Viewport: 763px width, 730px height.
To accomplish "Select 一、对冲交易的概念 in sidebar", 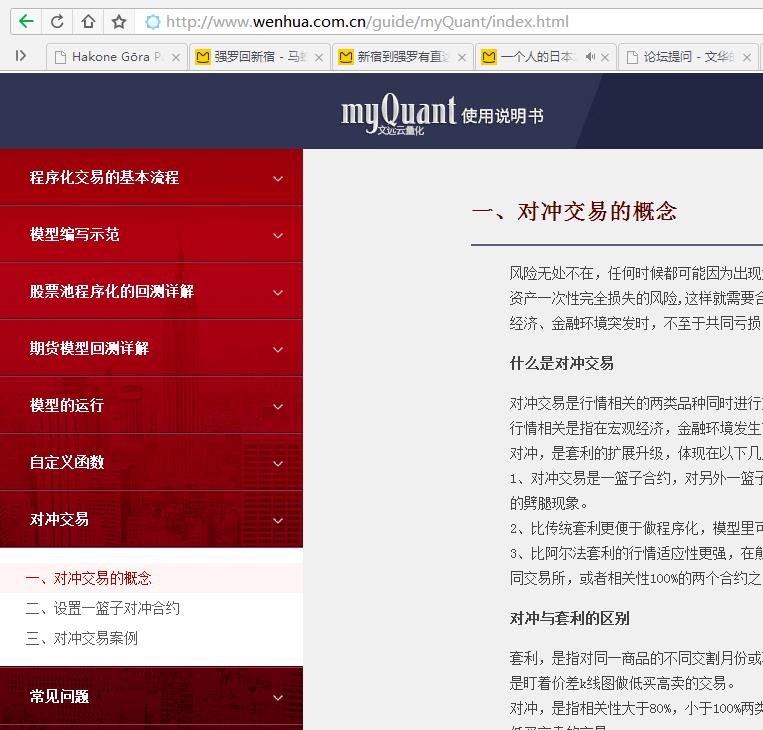I will pos(89,578).
